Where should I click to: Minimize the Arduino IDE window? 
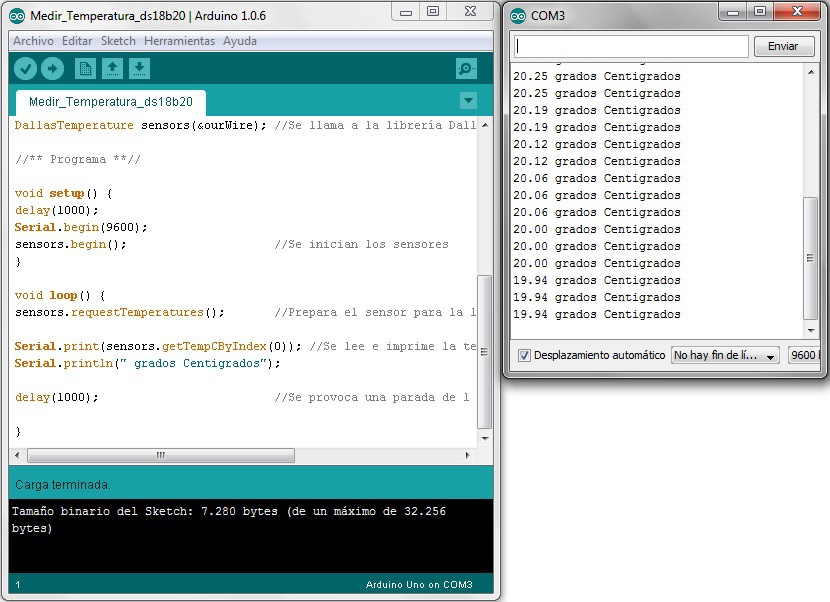coord(406,12)
